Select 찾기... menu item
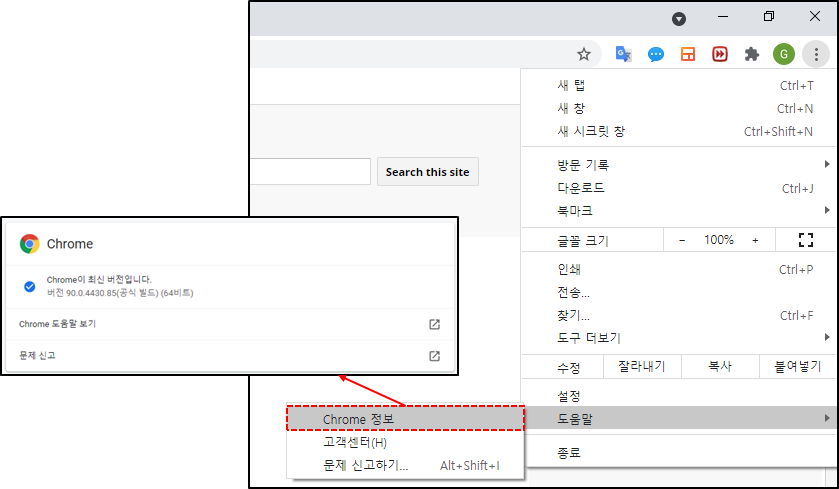The height and width of the screenshot is (489, 839). point(678,316)
